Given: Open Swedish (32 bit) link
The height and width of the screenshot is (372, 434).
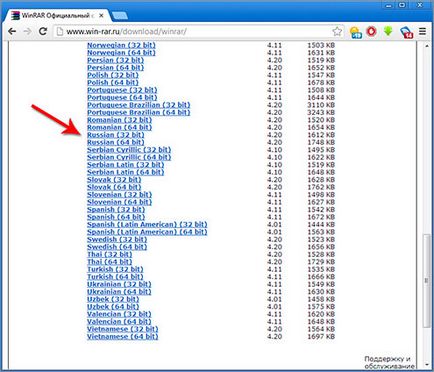Looking at the screenshot, I should pyautogui.click(x=117, y=239).
